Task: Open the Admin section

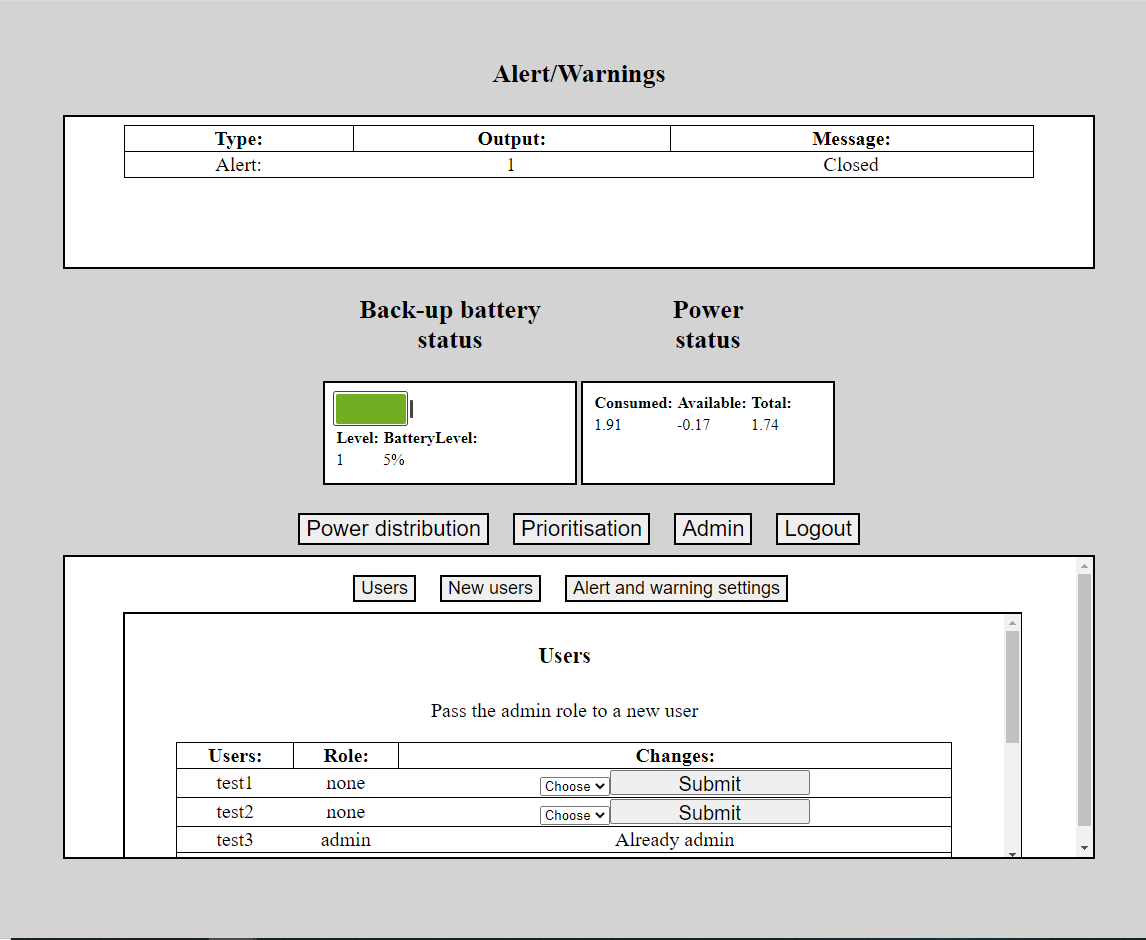Action: 713,529
